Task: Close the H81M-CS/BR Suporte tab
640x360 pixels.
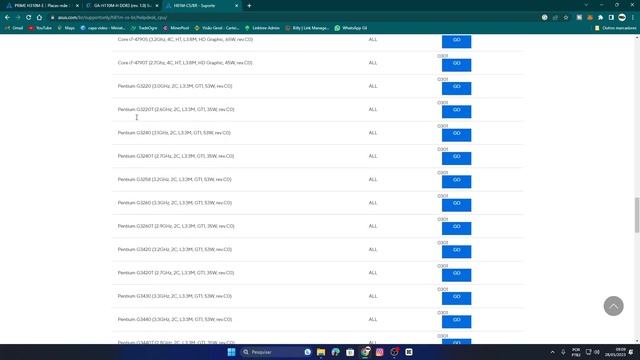Action: click(236, 6)
